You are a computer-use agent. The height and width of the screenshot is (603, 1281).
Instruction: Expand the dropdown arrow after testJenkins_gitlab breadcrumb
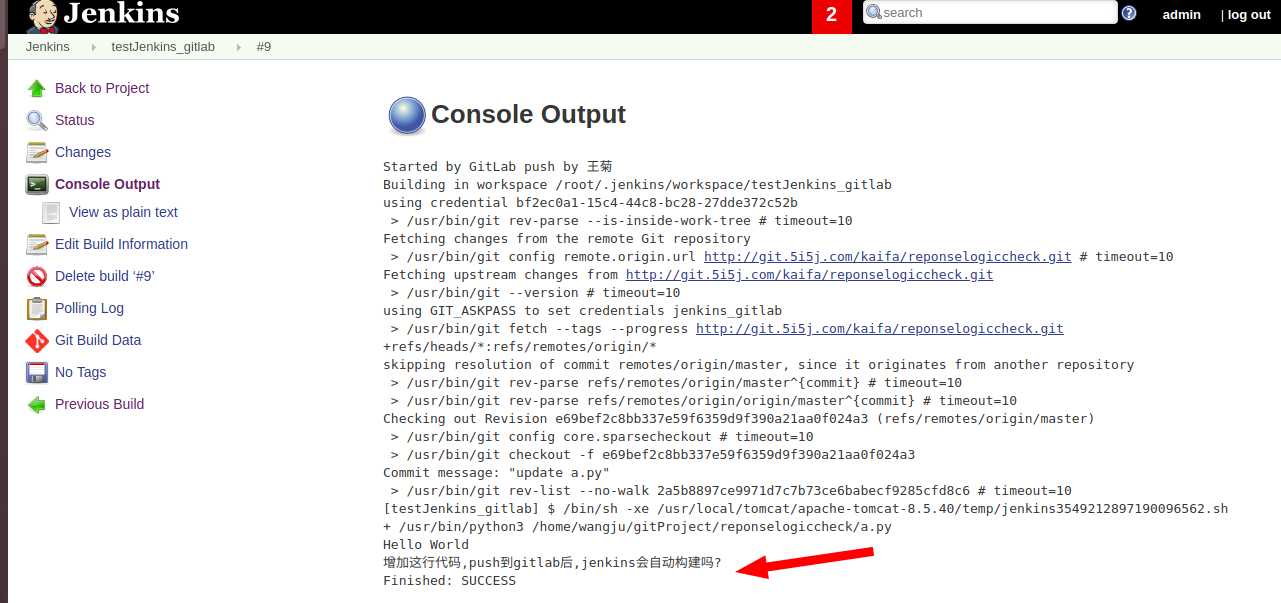[x=237, y=47]
